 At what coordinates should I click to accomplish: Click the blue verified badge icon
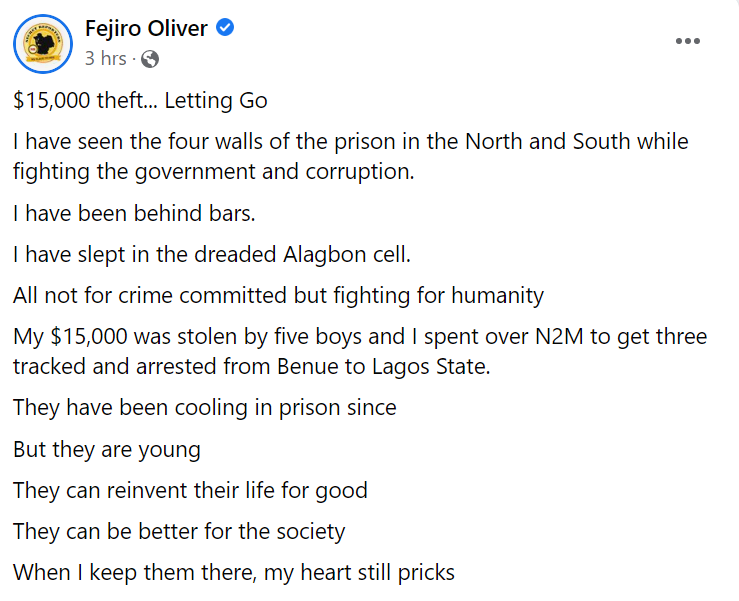[x=226, y=29]
